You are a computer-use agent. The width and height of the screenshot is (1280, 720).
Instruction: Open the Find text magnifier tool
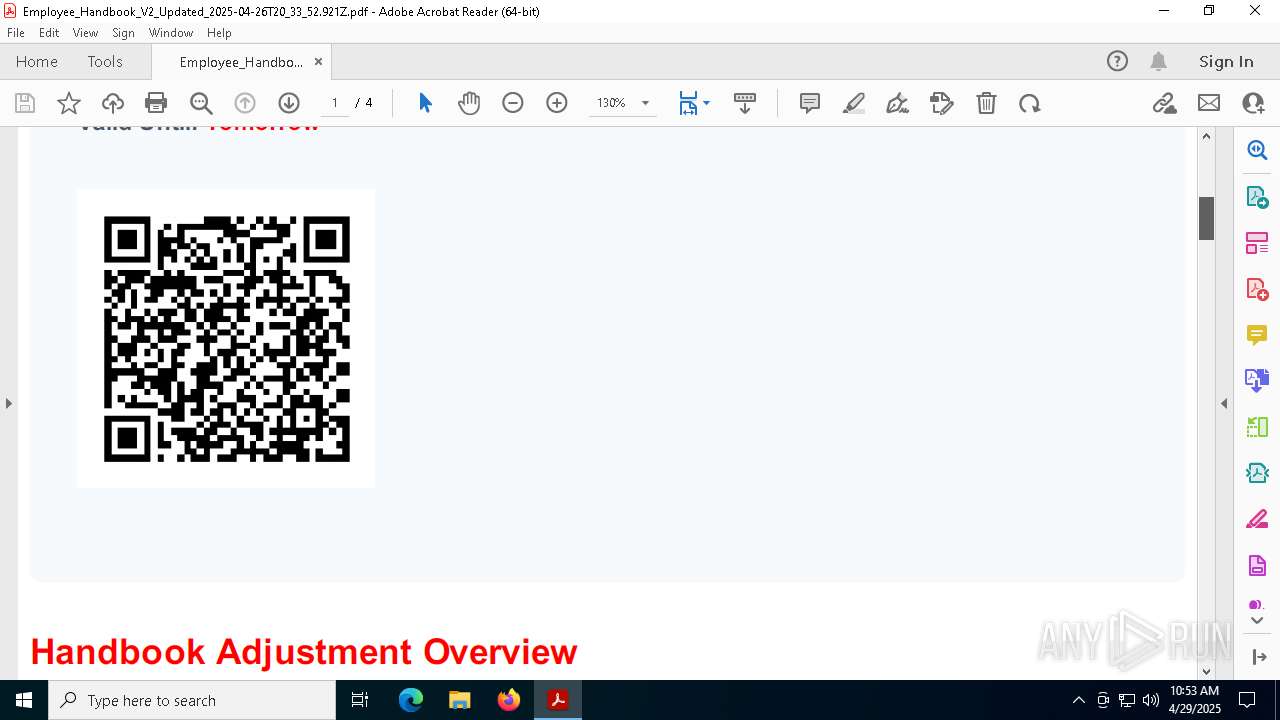[201, 103]
